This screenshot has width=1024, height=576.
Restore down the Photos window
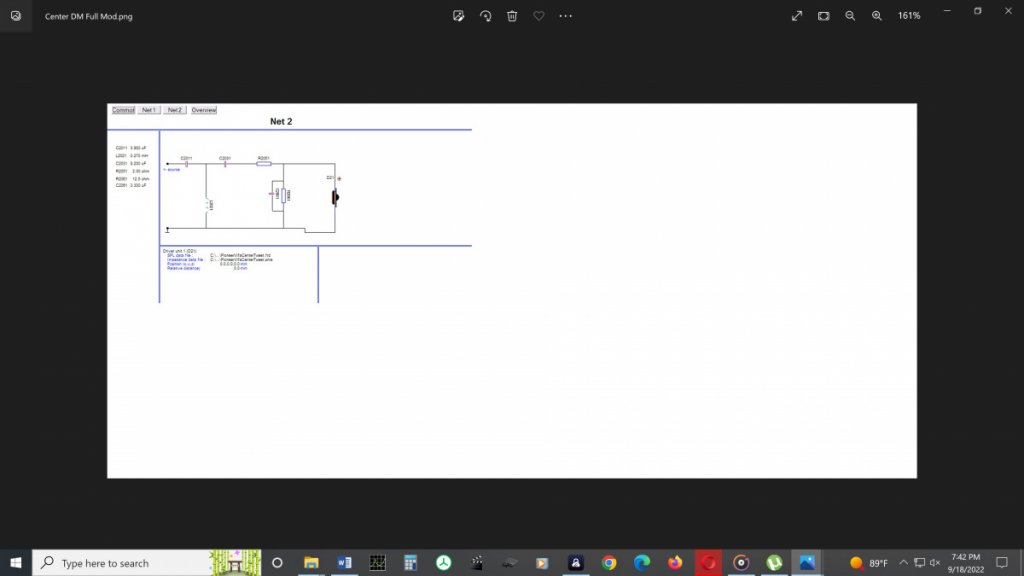(x=978, y=11)
